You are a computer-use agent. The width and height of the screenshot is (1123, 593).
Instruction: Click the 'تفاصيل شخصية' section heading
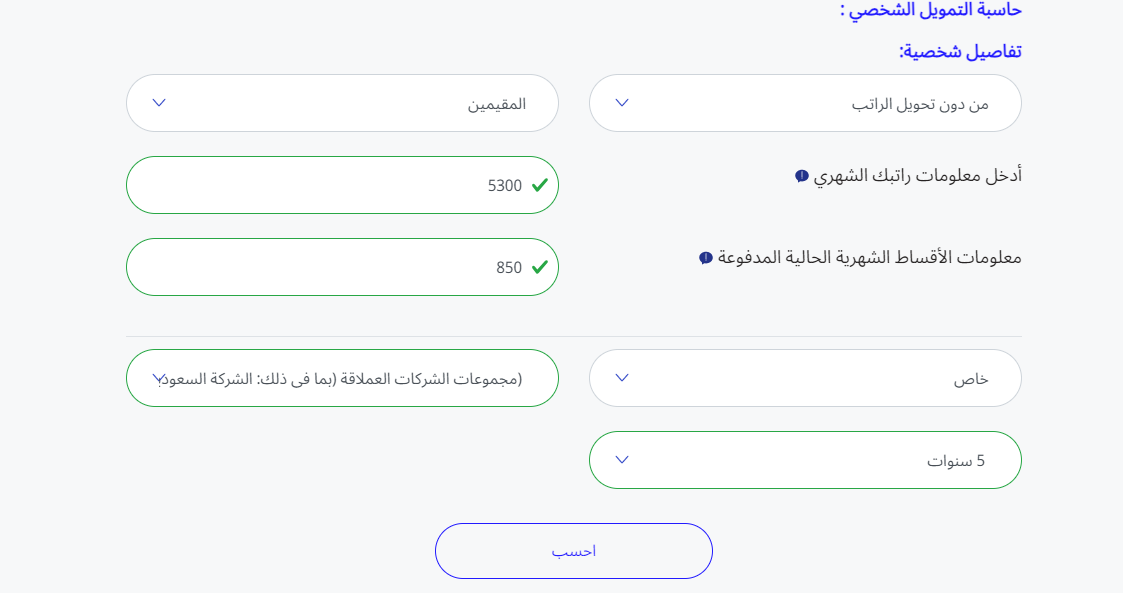960,51
